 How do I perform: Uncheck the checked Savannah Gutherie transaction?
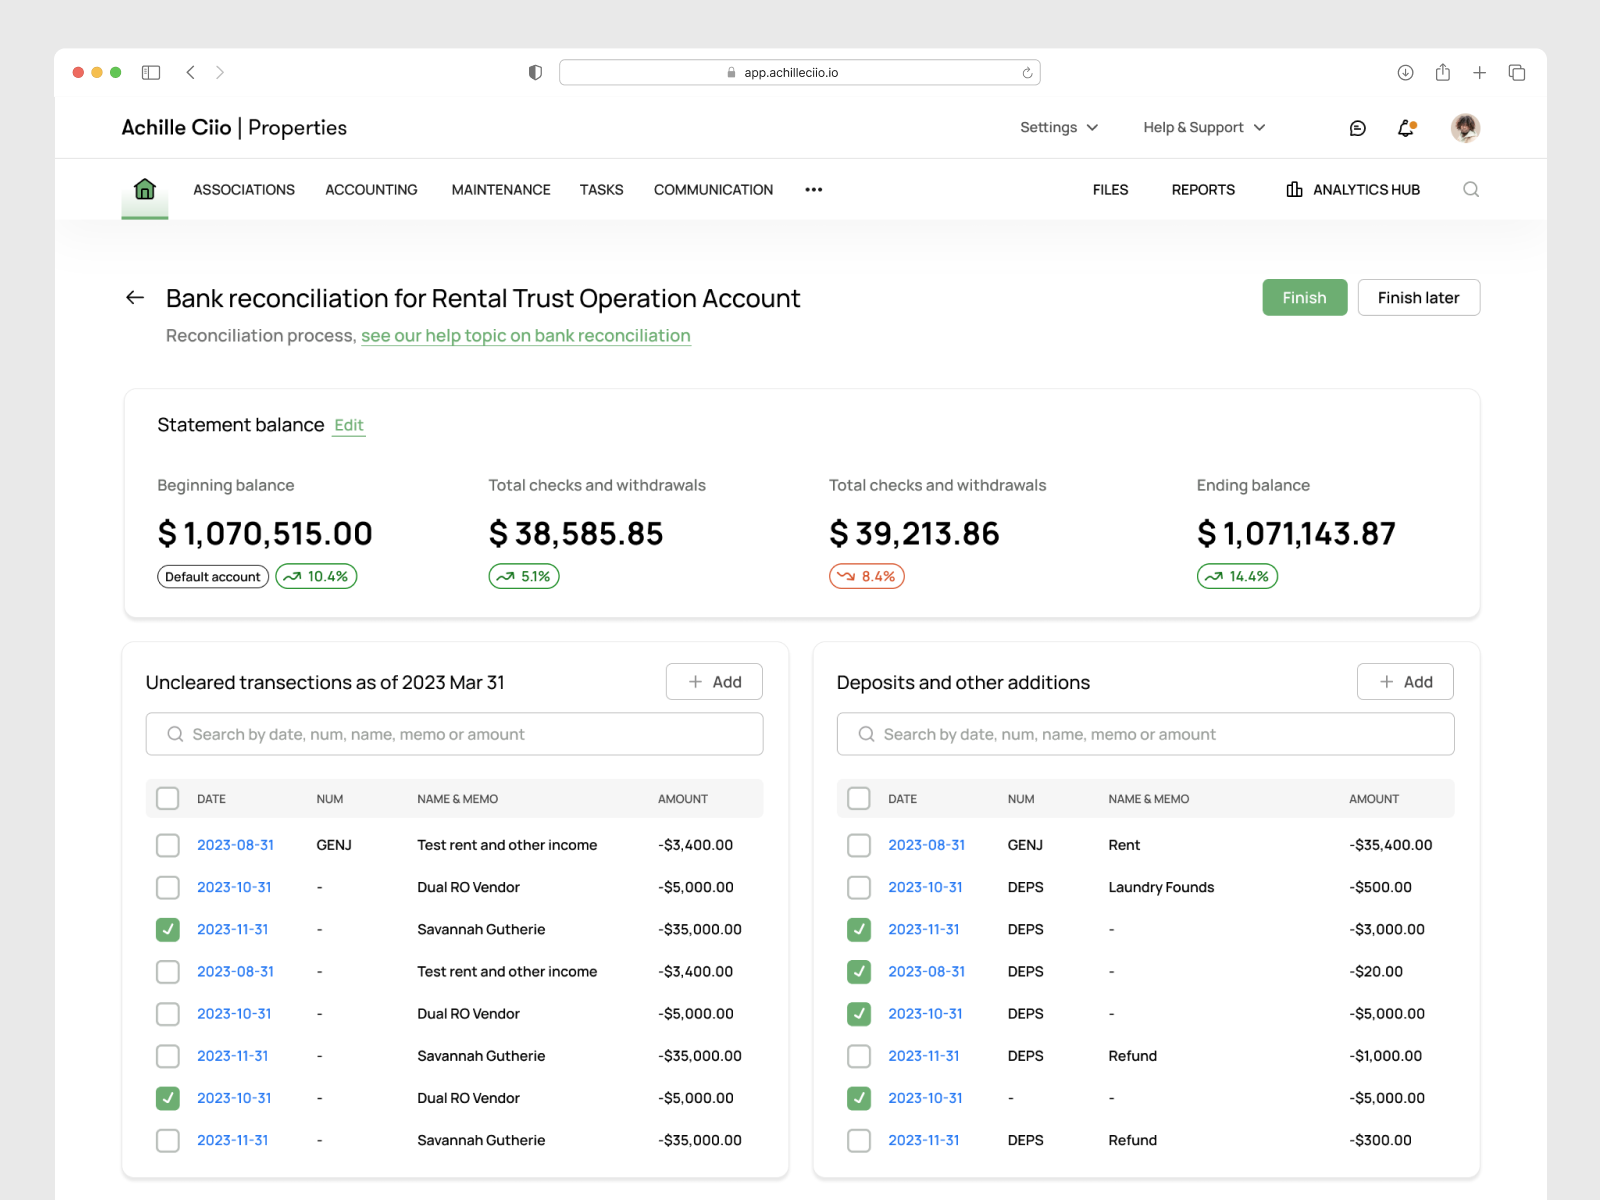click(168, 929)
